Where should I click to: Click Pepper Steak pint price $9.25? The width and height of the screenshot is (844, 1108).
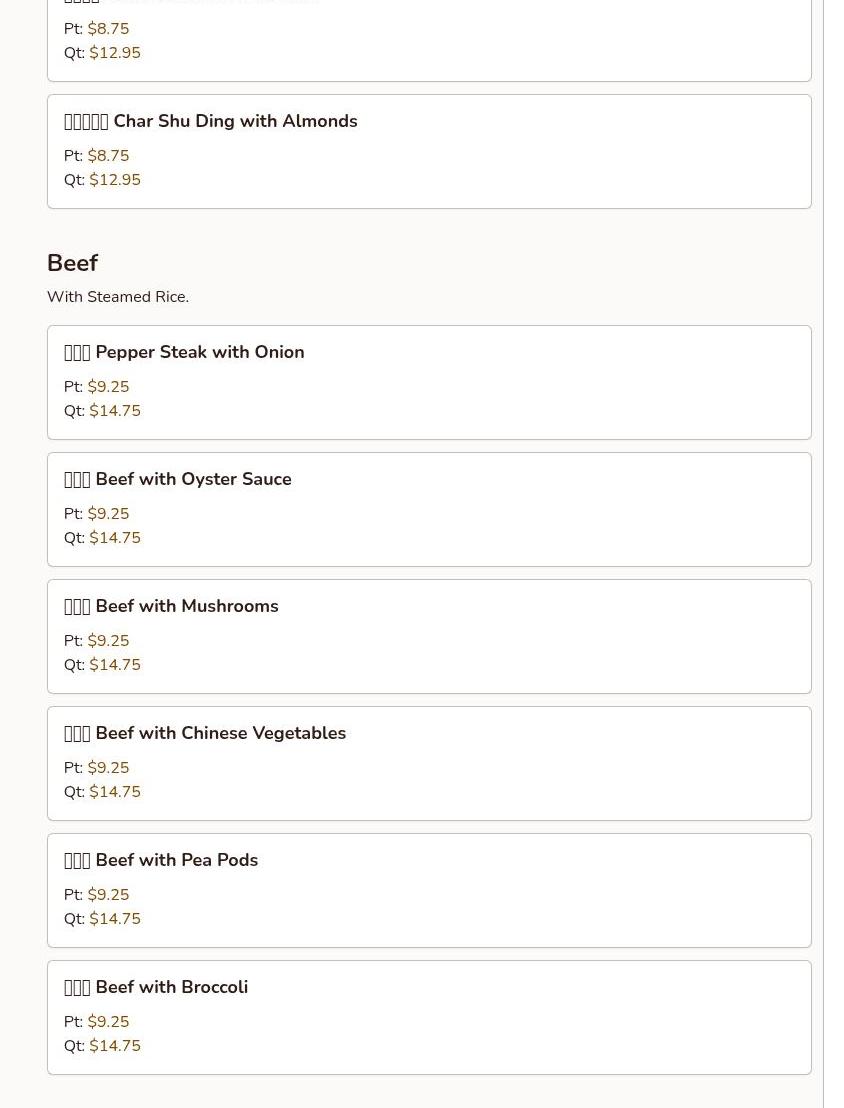108,387
